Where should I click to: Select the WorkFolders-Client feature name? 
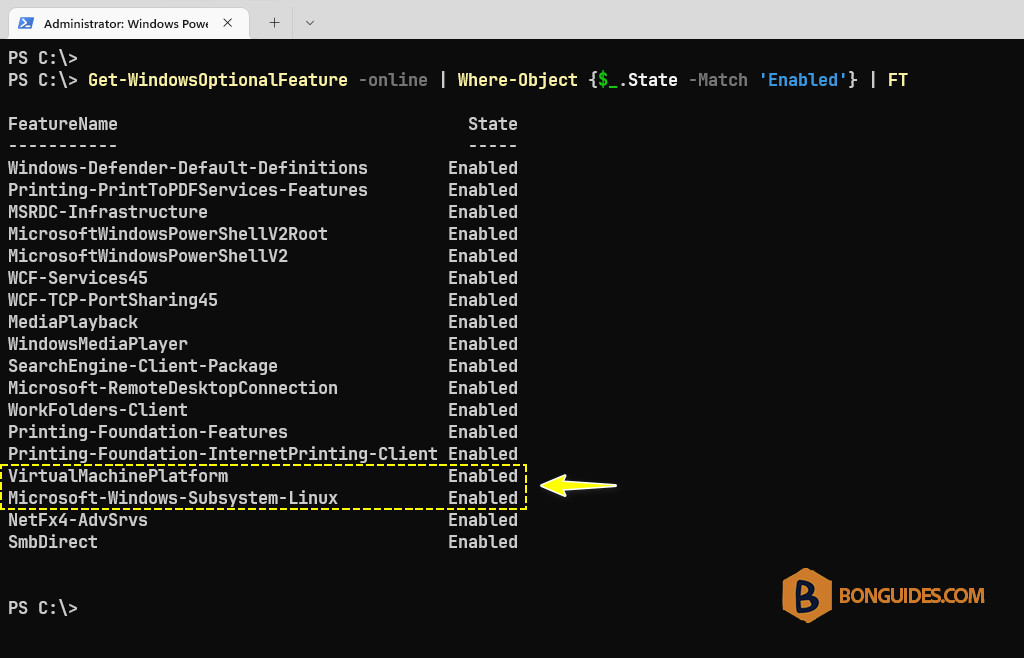[98, 410]
